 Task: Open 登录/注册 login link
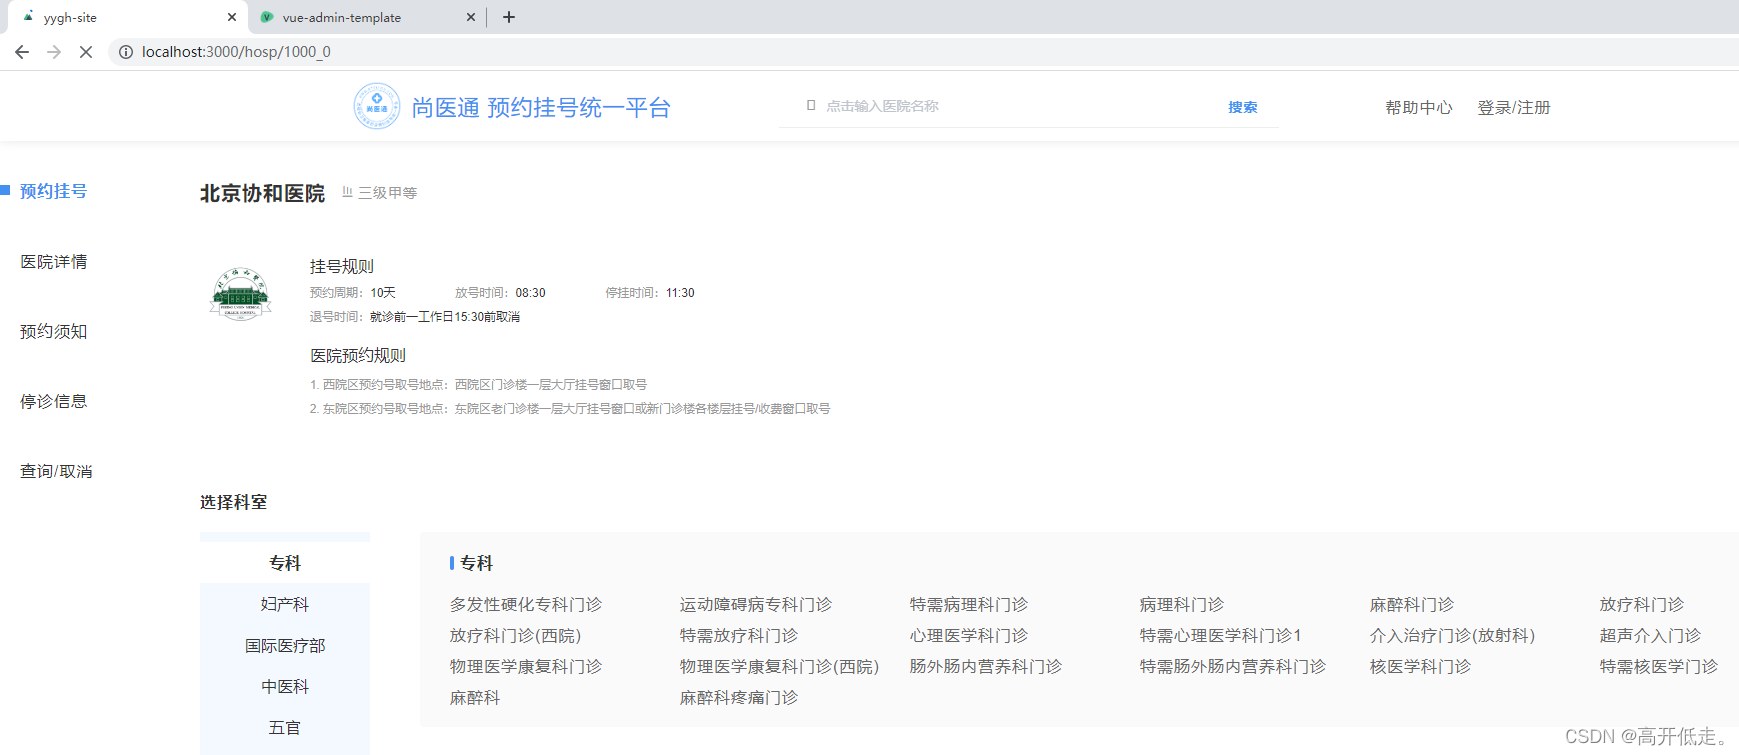click(1514, 107)
